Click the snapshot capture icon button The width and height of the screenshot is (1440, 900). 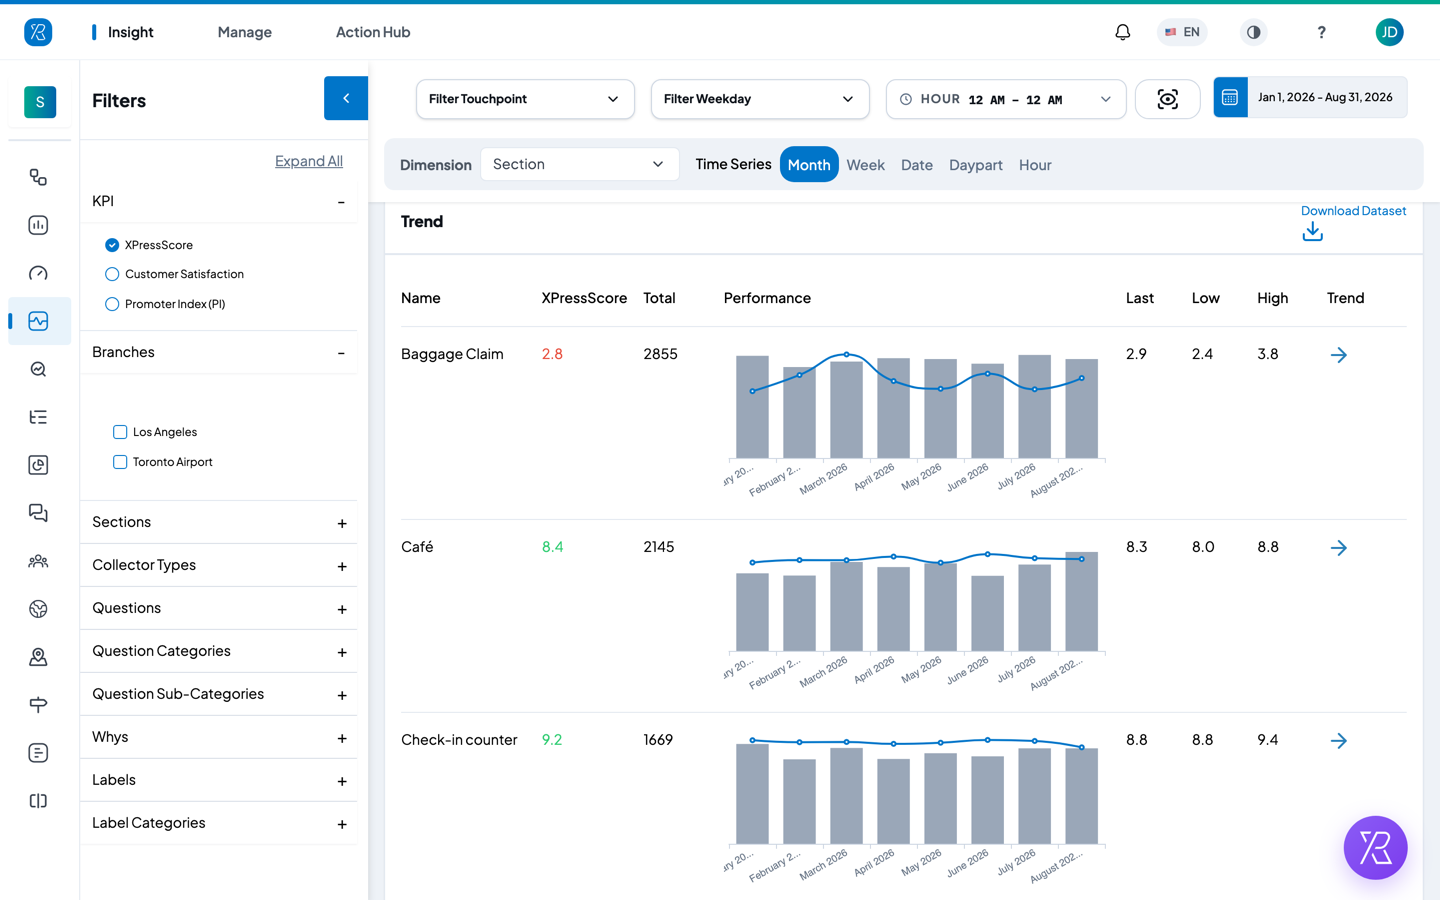(x=1167, y=99)
